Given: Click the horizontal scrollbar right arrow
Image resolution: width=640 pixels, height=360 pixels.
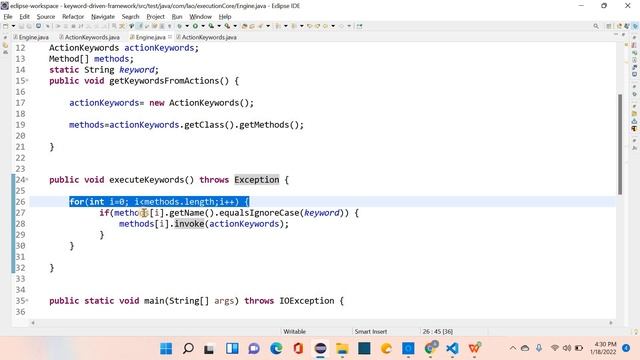Looking at the screenshot, I should (x=611, y=323).
